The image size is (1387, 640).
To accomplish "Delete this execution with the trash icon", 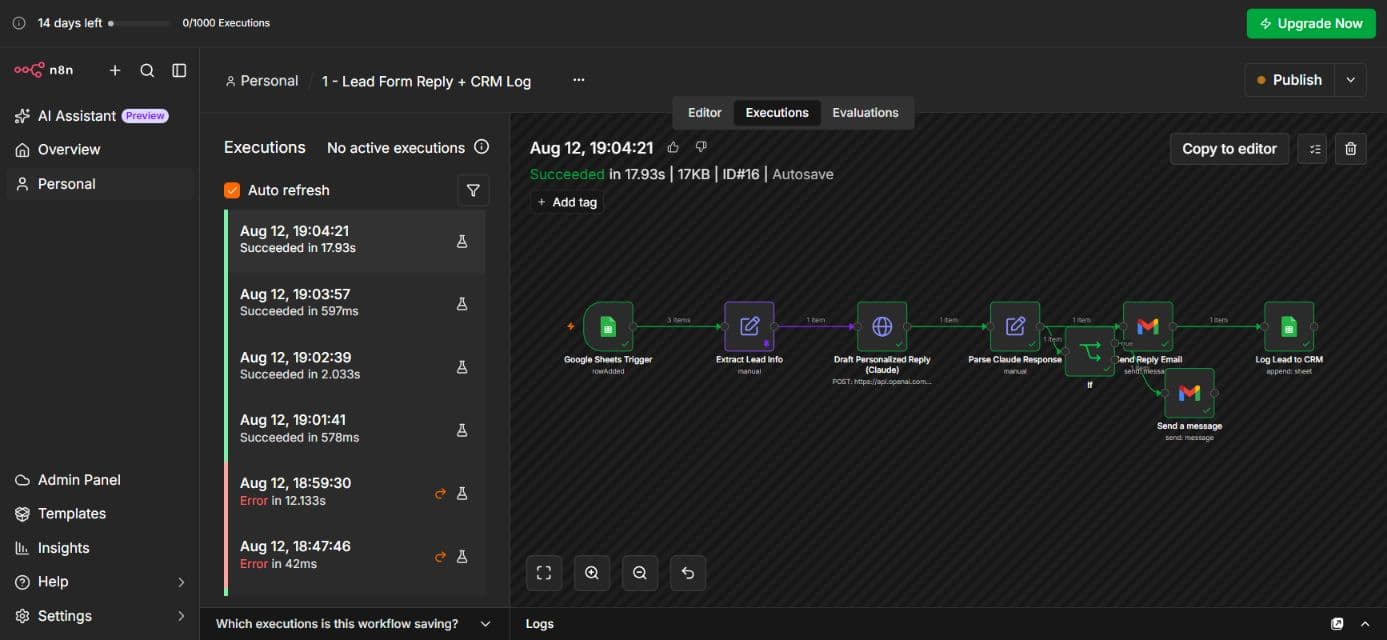I will (x=1351, y=149).
